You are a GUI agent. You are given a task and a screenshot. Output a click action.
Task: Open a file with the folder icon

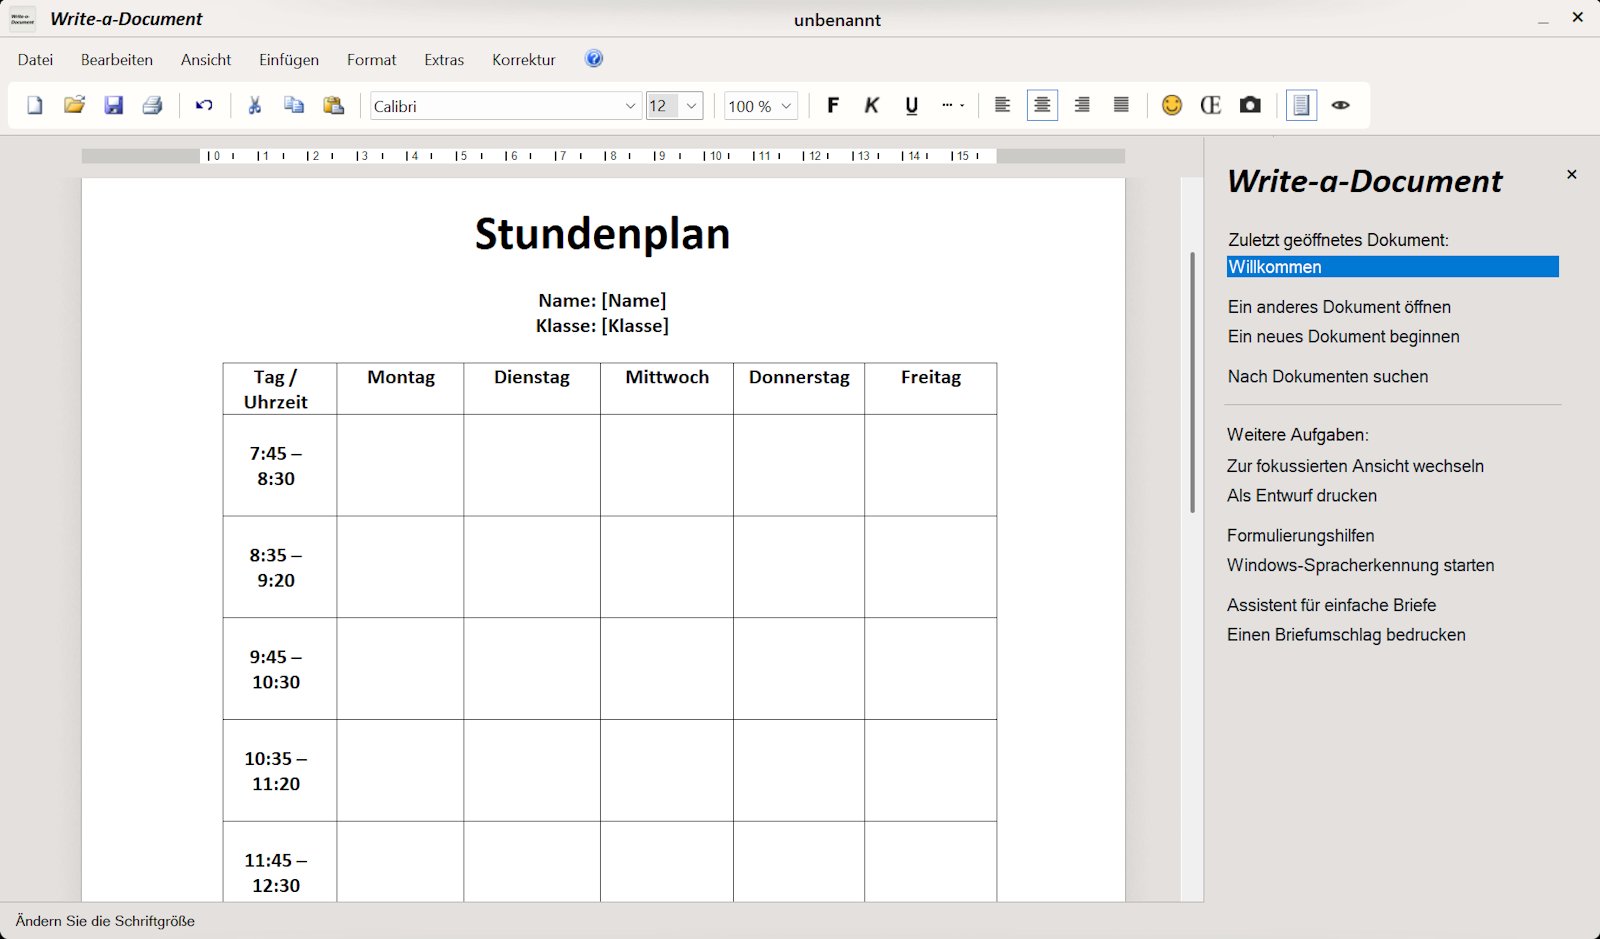click(x=74, y=105)
